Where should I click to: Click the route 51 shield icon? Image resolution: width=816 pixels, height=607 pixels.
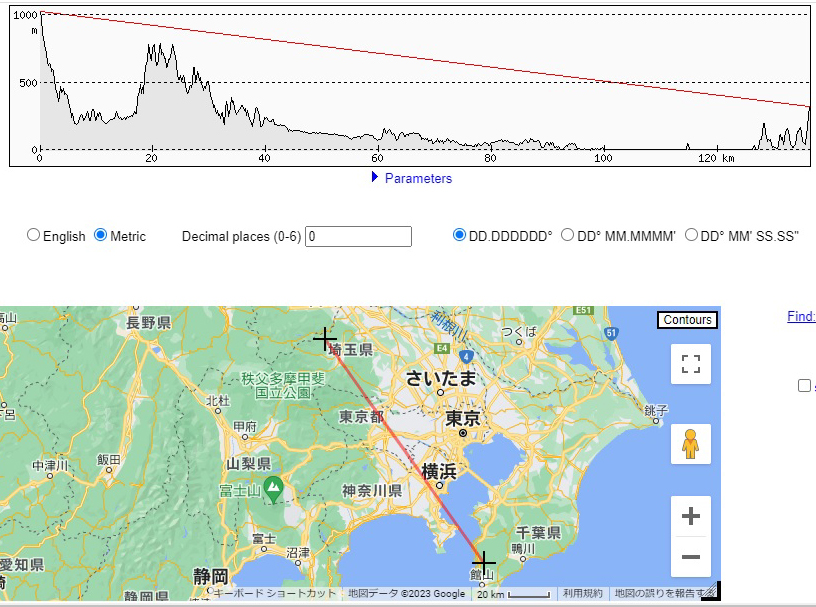click(611, 333)
